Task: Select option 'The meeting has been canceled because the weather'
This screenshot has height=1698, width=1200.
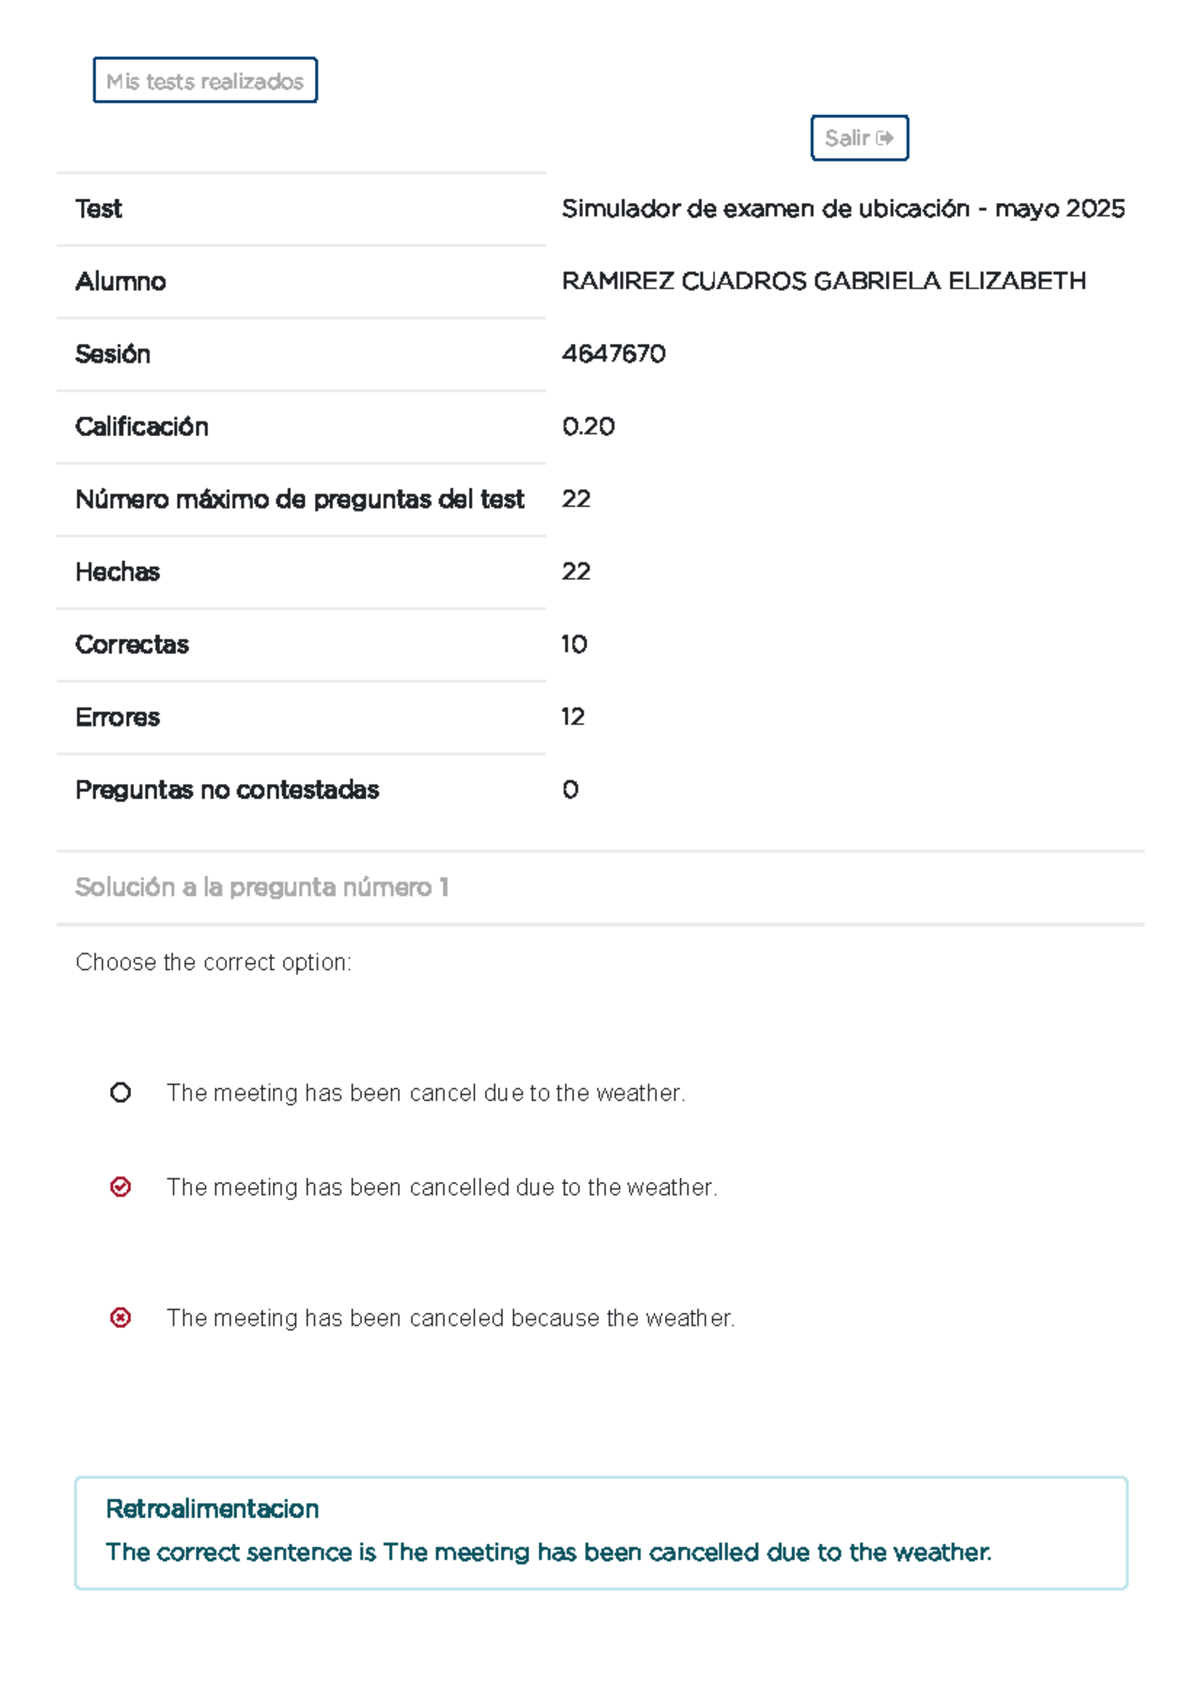Action: click(x=451, y=1318)
